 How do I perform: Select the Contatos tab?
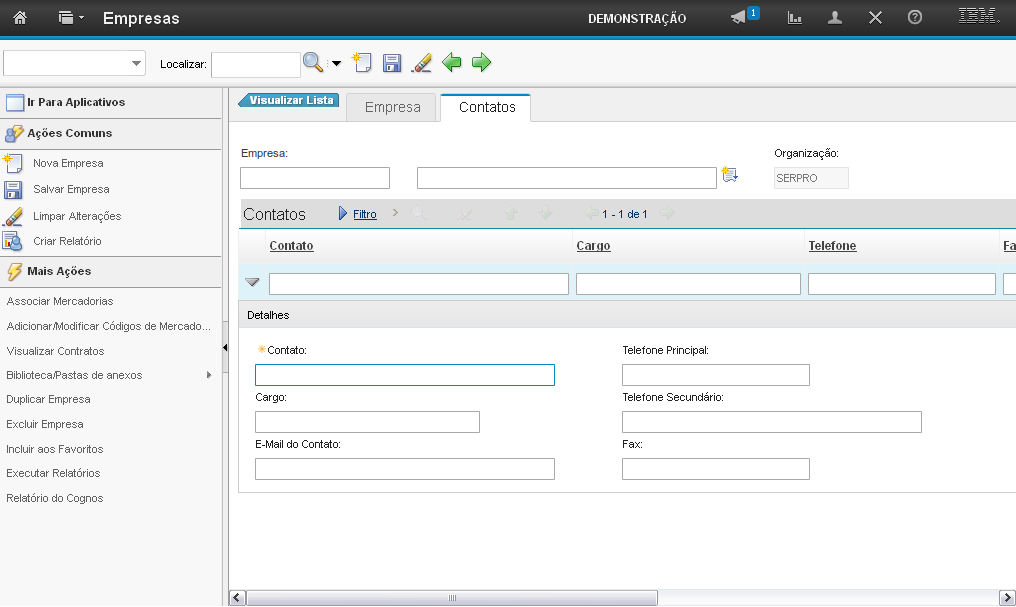pyautogui.click(x=487, y=107)
